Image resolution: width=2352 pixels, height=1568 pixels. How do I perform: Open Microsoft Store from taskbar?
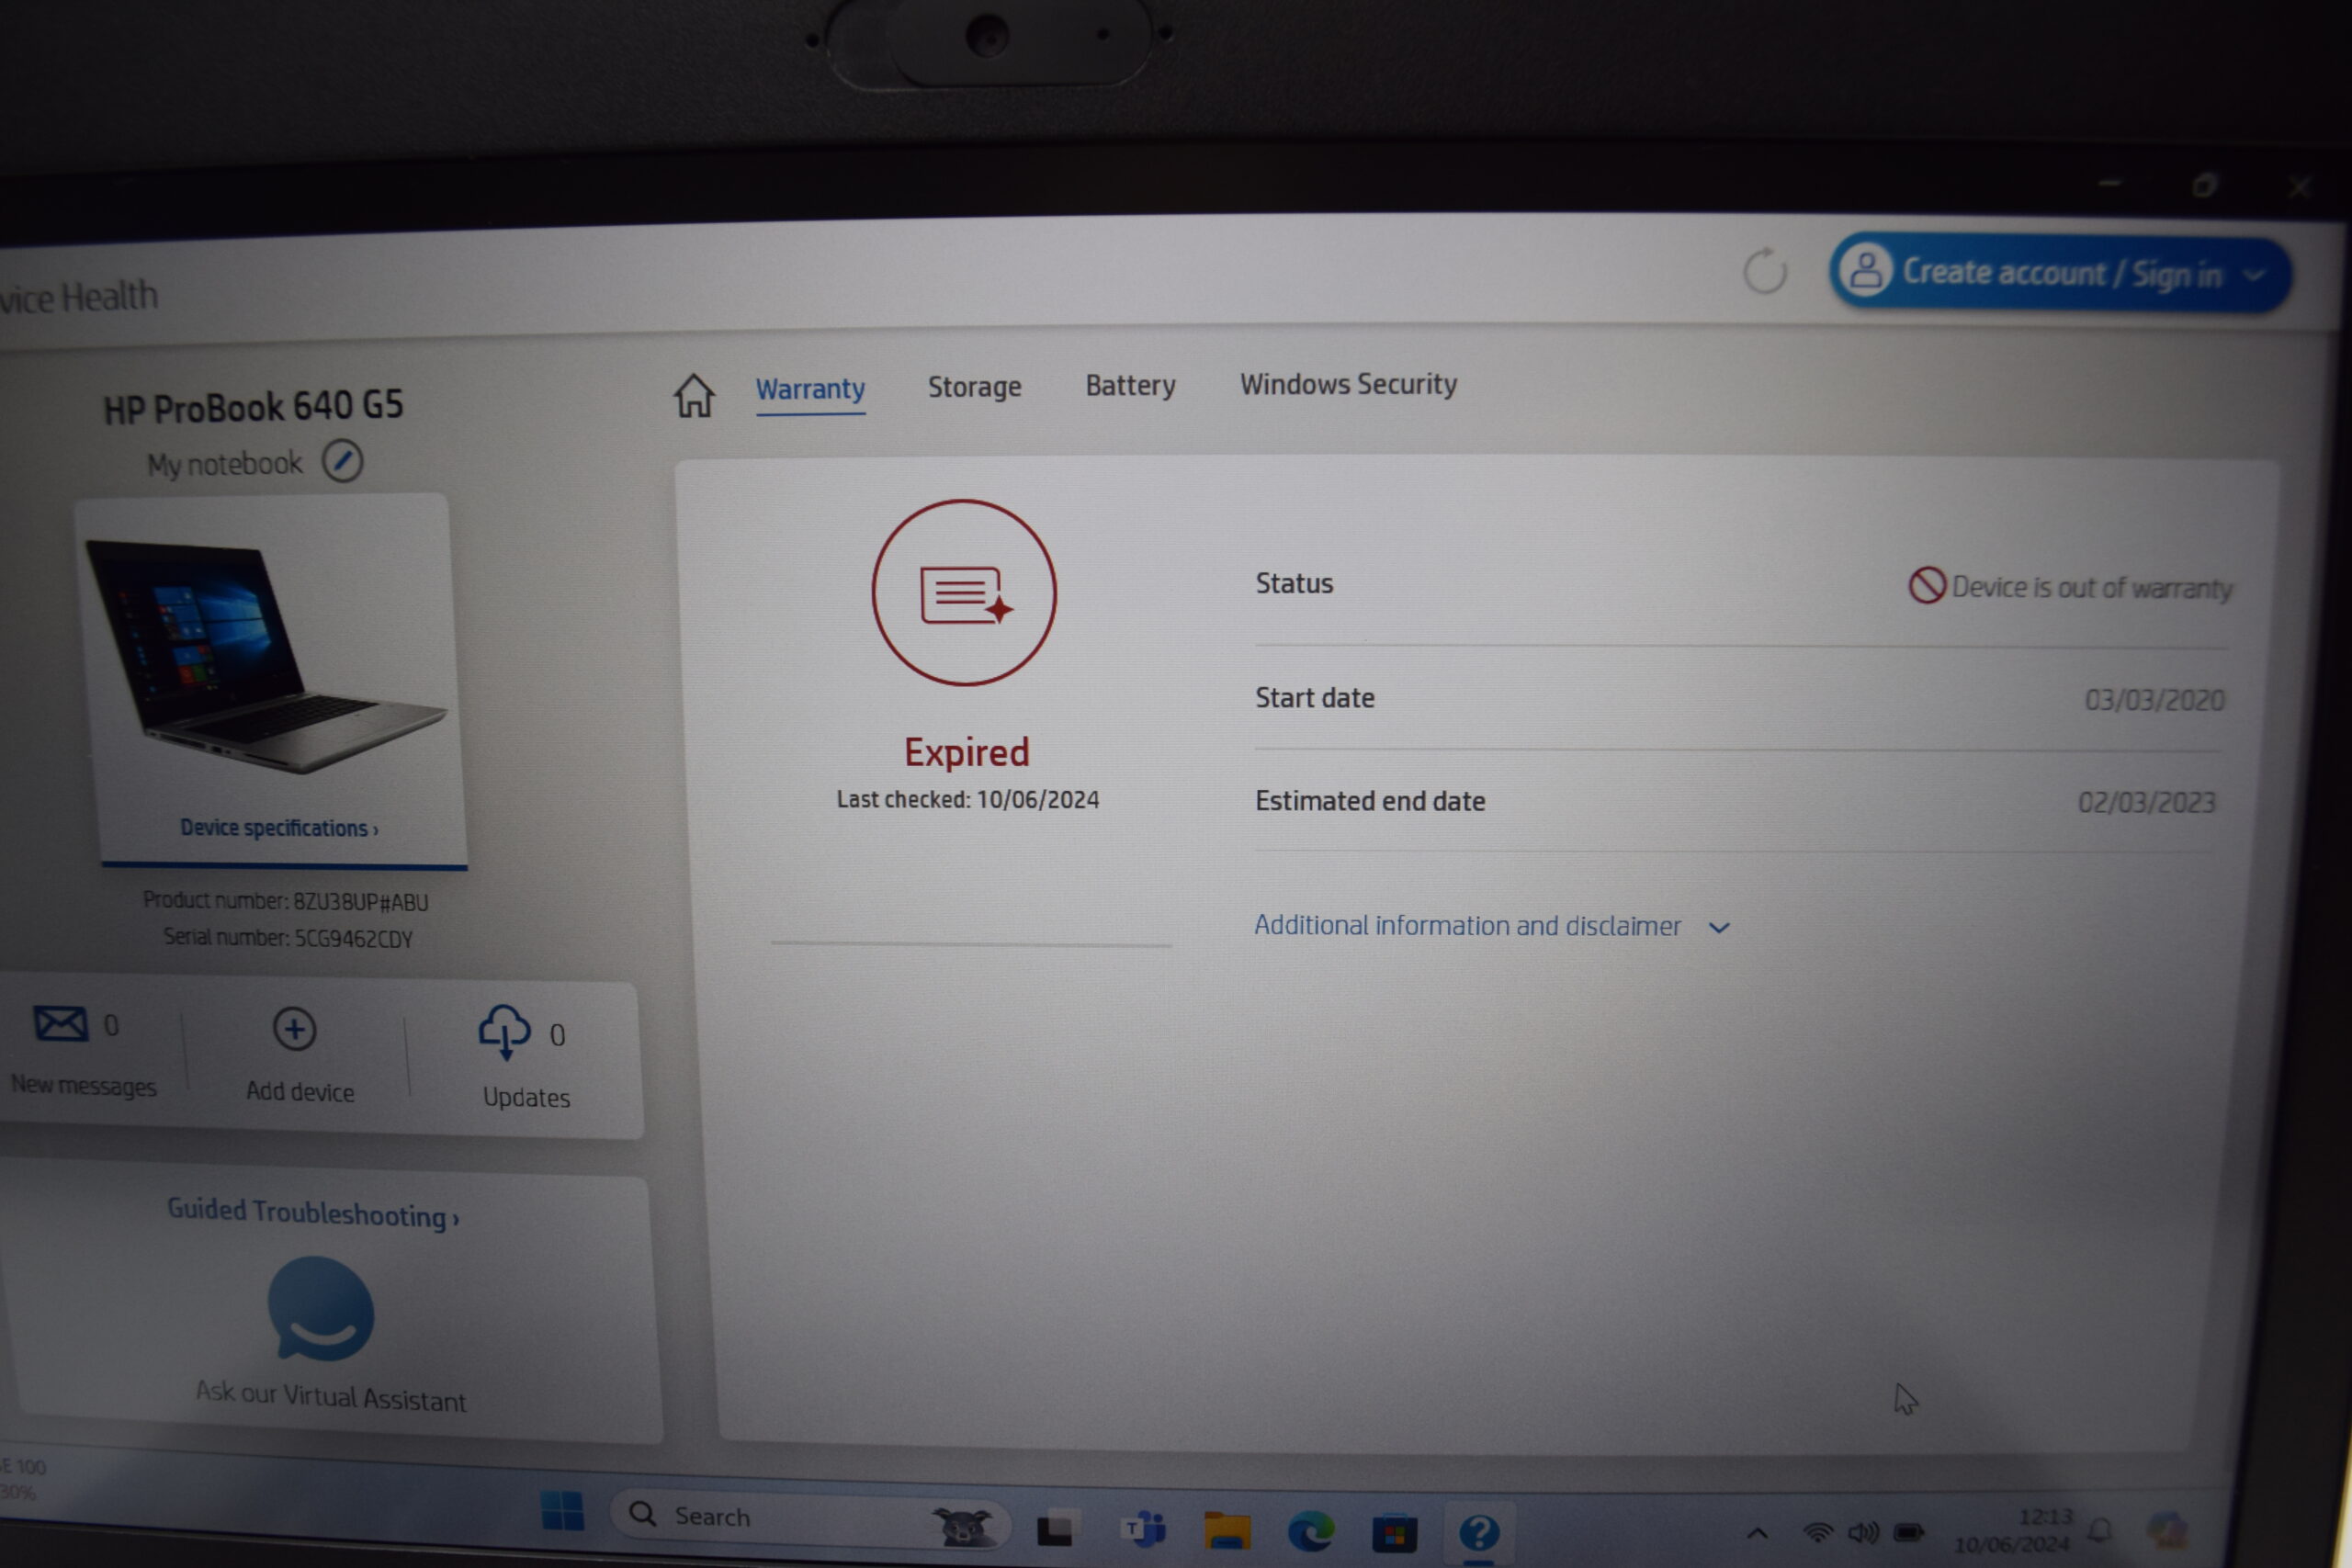coord(1395,1533)
